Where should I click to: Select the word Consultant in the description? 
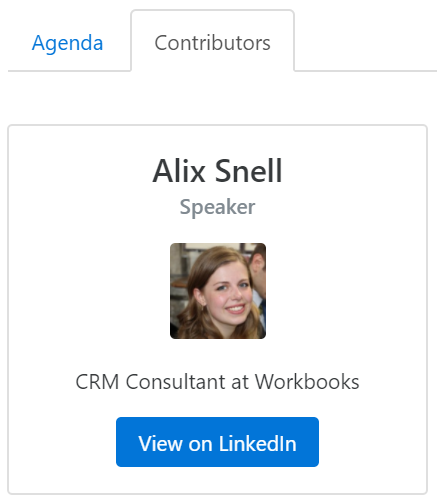(x=175, y=382)
